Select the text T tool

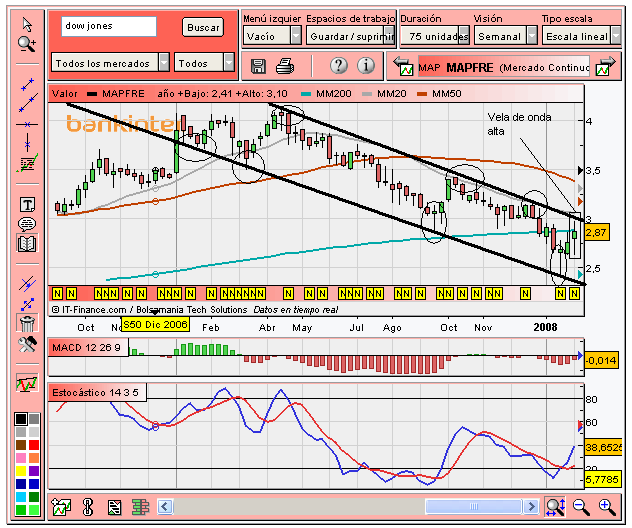click(x=27, y=205)
